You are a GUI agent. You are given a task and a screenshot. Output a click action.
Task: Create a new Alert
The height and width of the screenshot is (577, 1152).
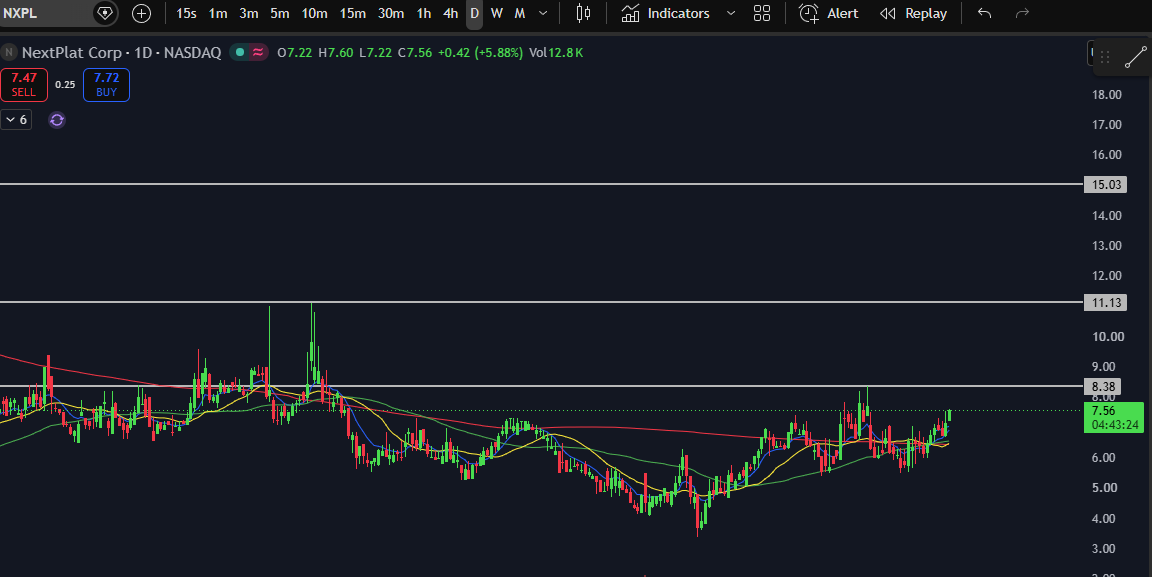(829, 13)
